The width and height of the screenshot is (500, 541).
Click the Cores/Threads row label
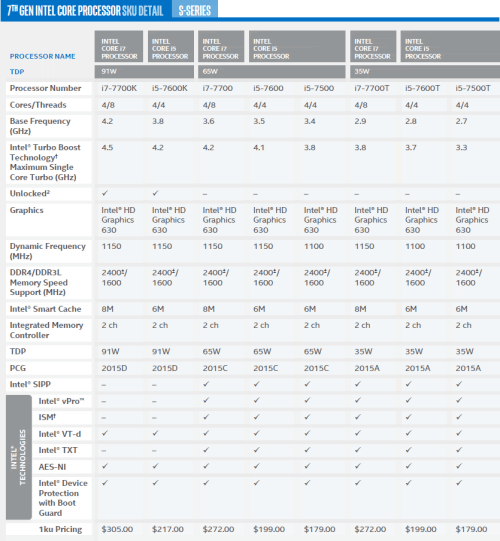pos(38,105)
